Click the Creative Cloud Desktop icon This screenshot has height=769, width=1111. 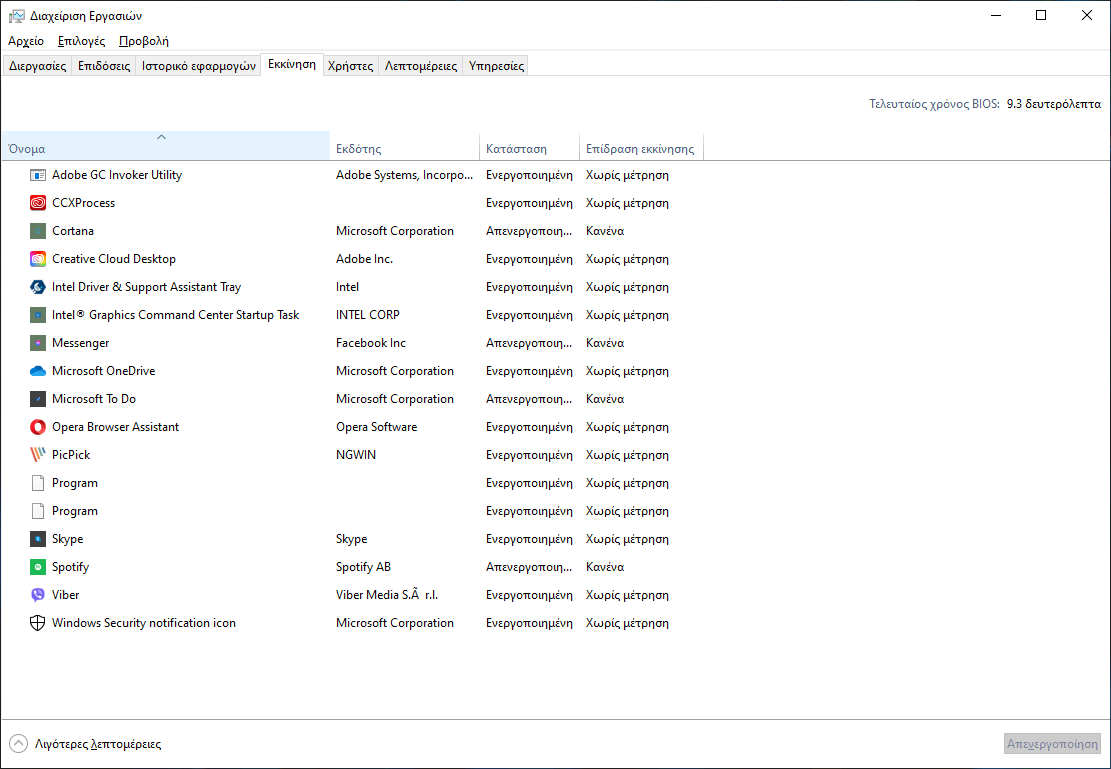click(x=38, y=259)
